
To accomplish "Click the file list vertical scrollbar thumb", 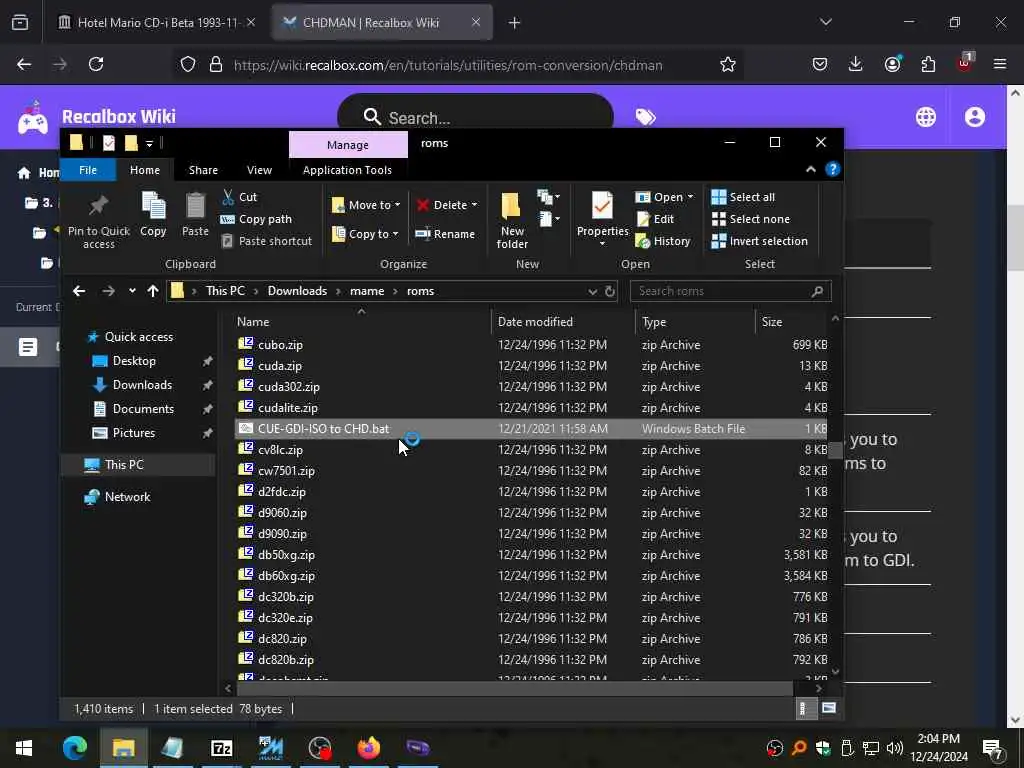I will (x=835, y=451).
